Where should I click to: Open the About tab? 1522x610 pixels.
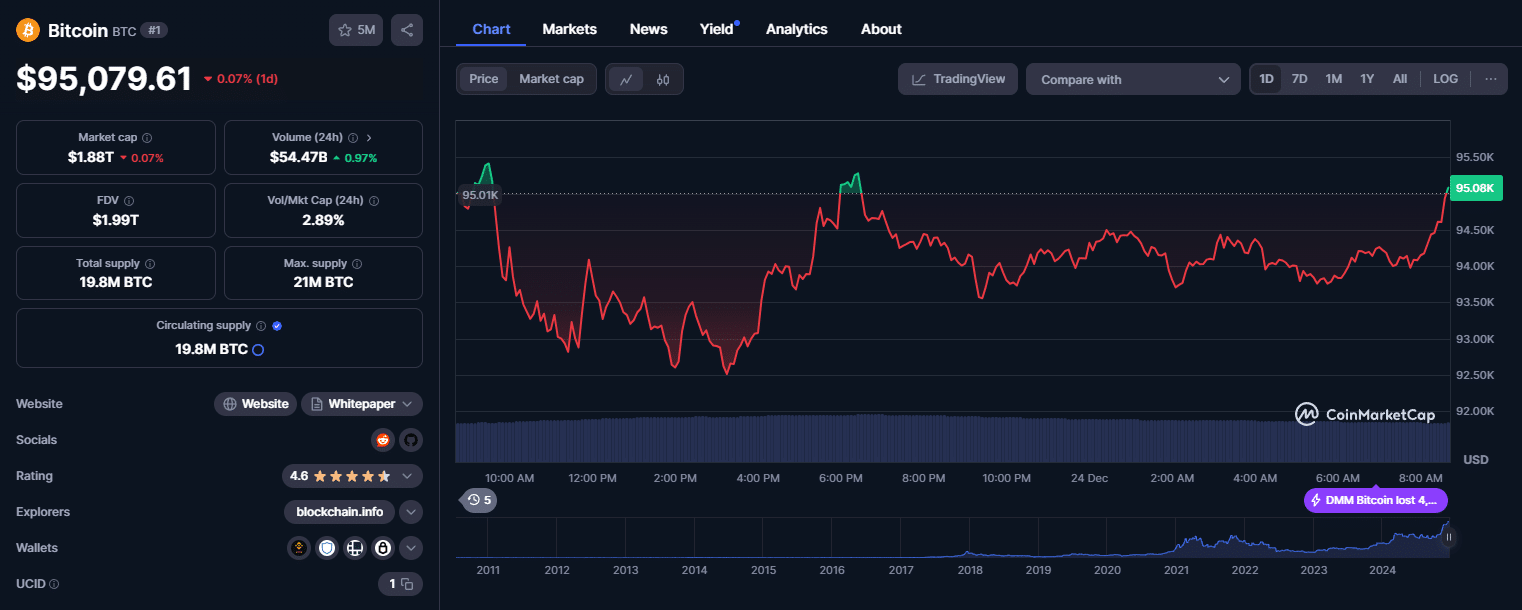click(x=881, y=29)
